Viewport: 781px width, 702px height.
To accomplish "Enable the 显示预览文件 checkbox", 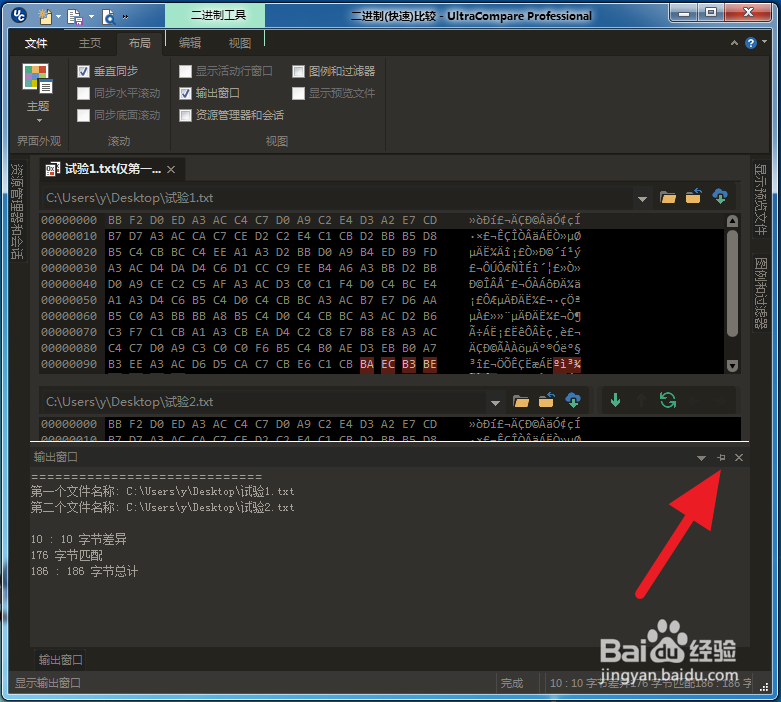I will point(298,93).
